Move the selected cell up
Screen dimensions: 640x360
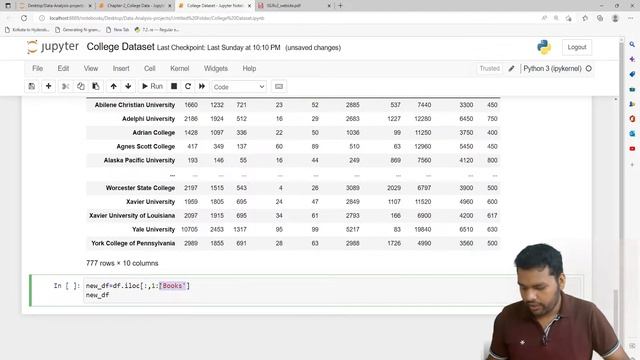click(x=113, y=87)
